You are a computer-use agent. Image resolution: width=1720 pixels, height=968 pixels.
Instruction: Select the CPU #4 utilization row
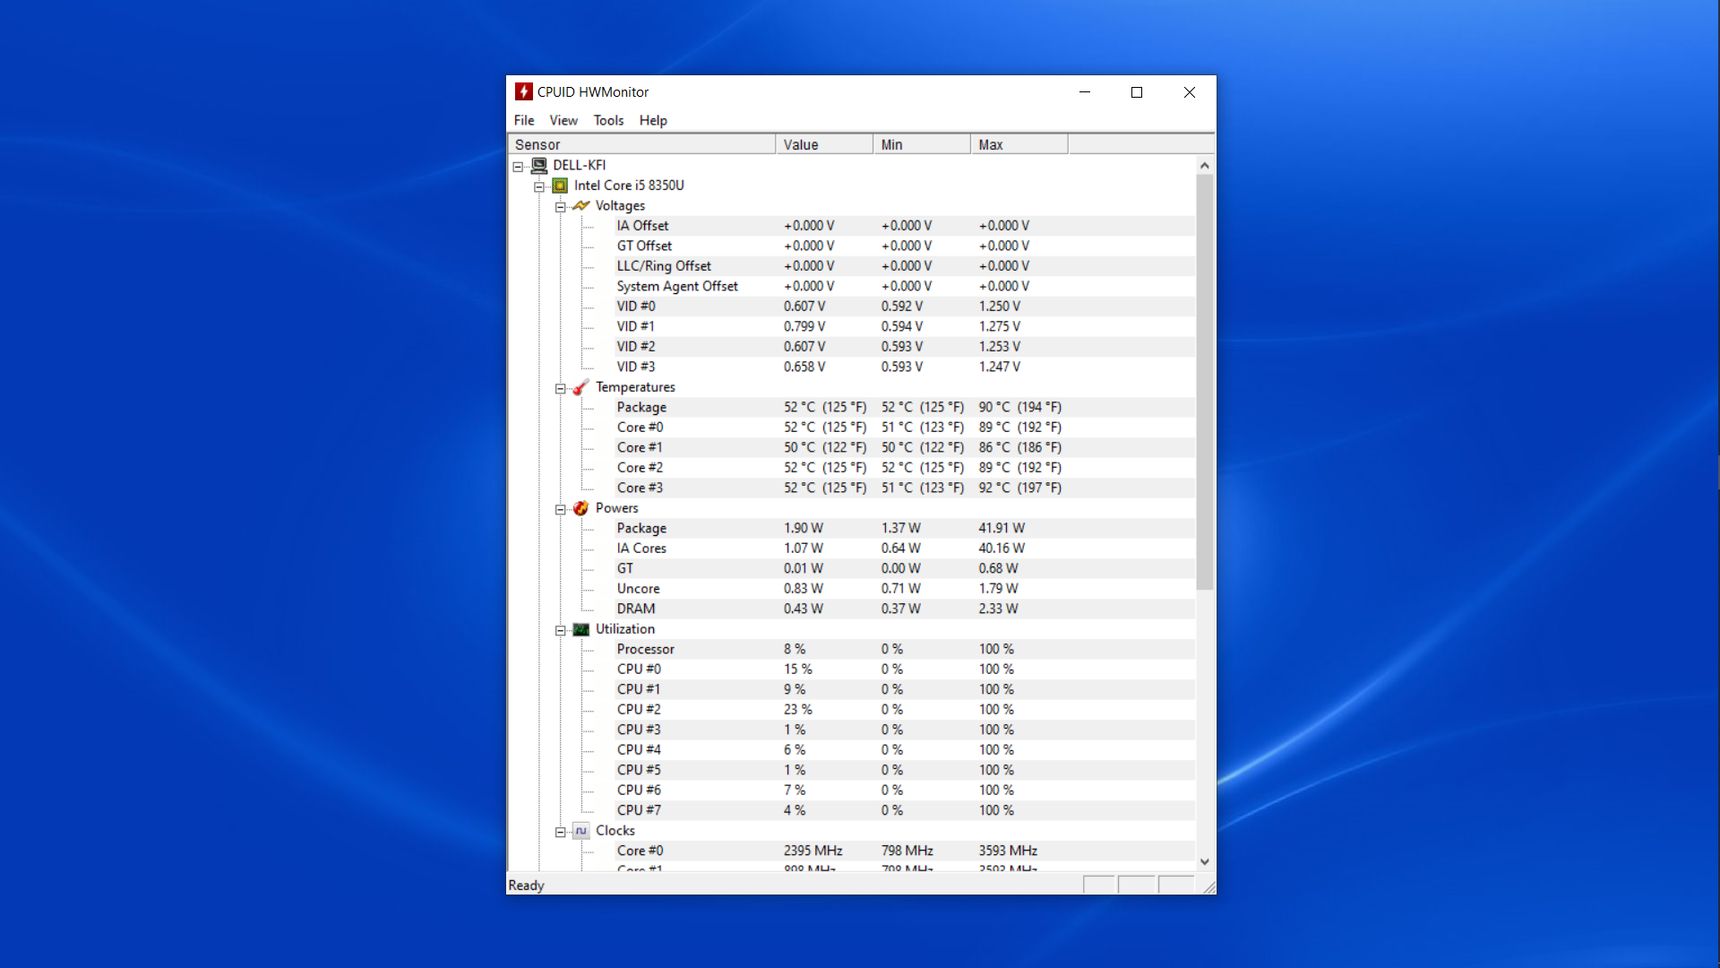(x=904, y=750)
